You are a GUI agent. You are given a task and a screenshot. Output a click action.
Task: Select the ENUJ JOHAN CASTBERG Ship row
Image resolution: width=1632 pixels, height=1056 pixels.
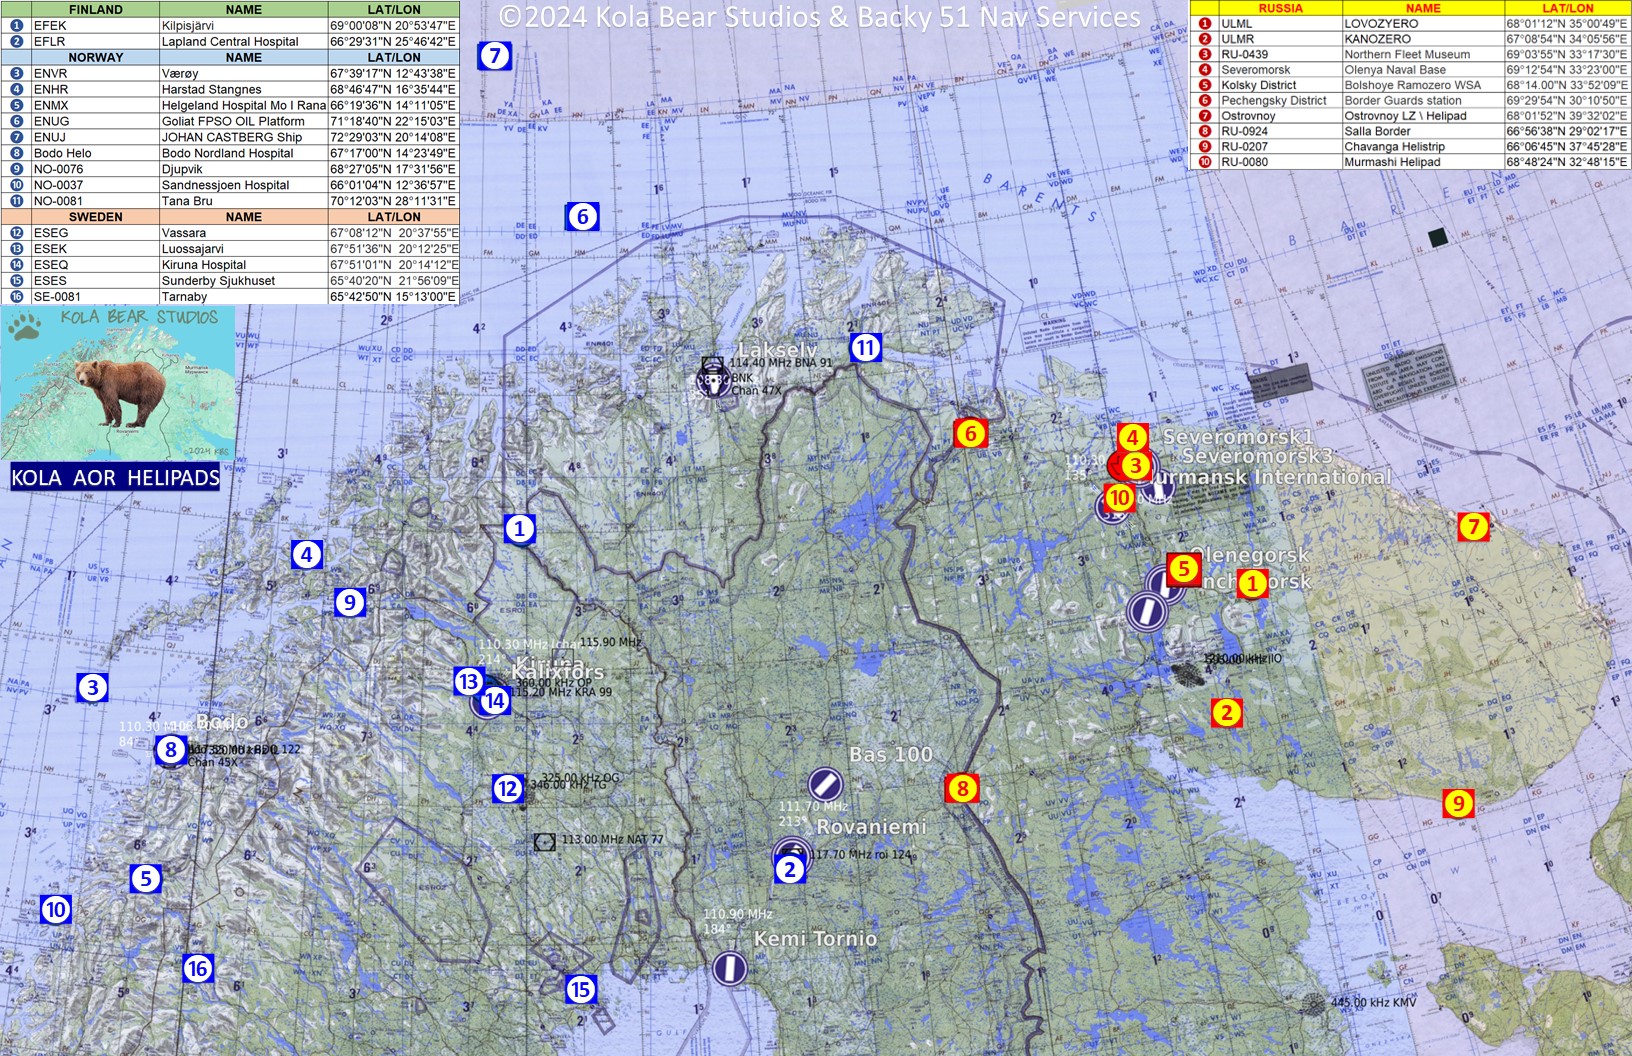230,137
